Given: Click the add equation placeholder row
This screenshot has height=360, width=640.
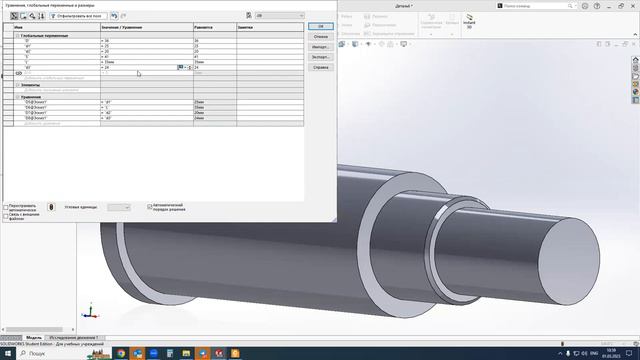Looking at the screenshot, I should click(x=57, y=123).
